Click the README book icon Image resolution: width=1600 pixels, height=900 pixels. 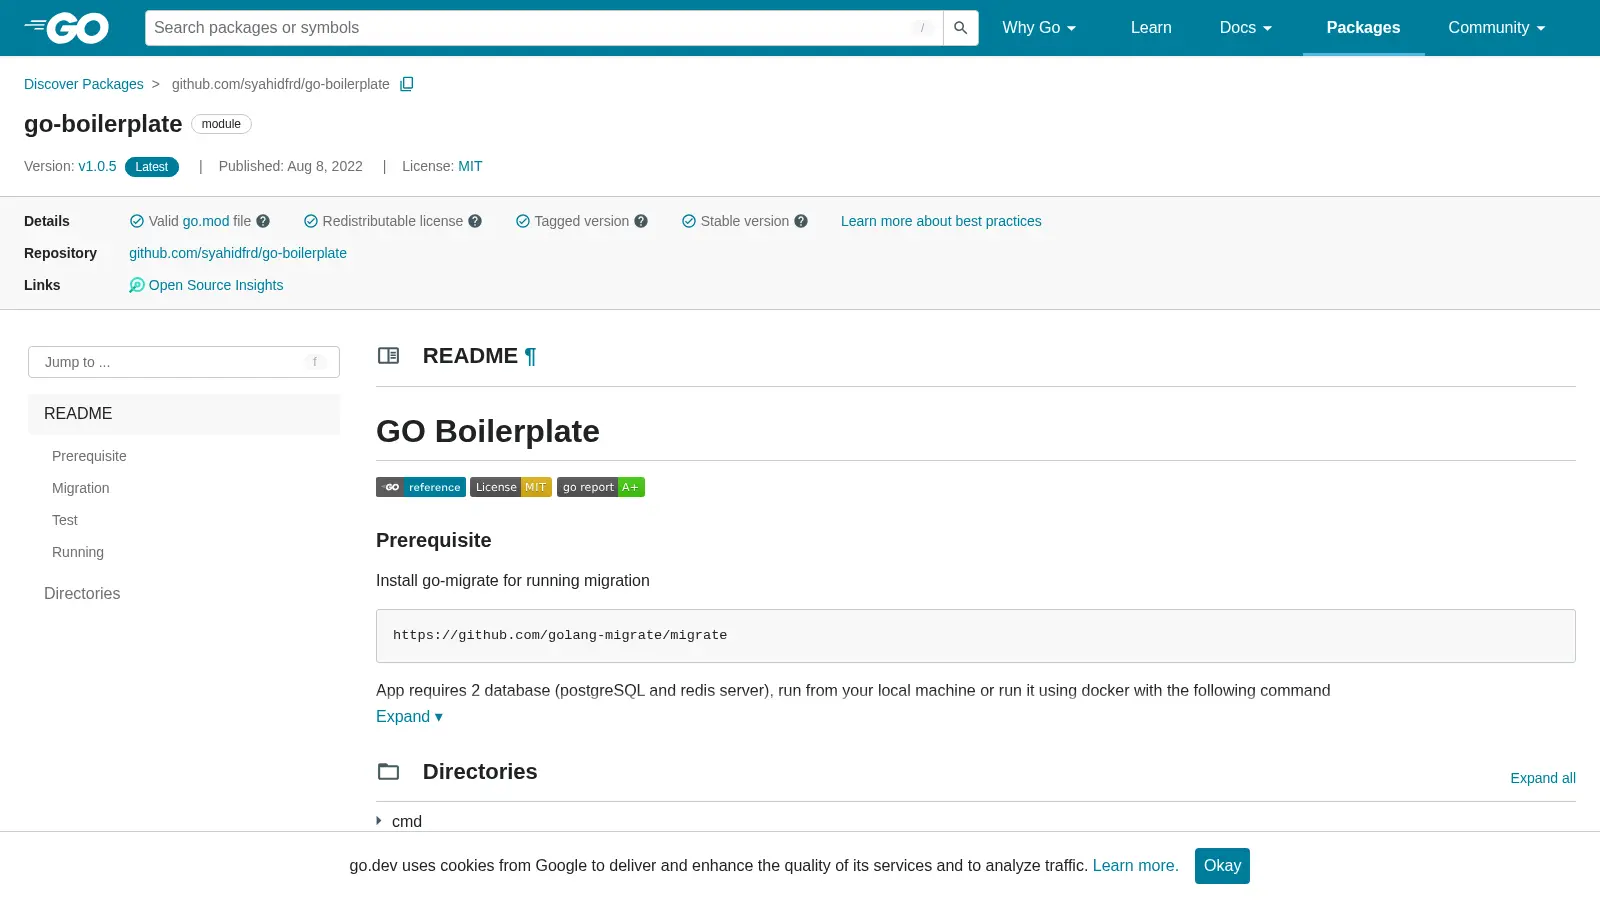click(388, 355)
